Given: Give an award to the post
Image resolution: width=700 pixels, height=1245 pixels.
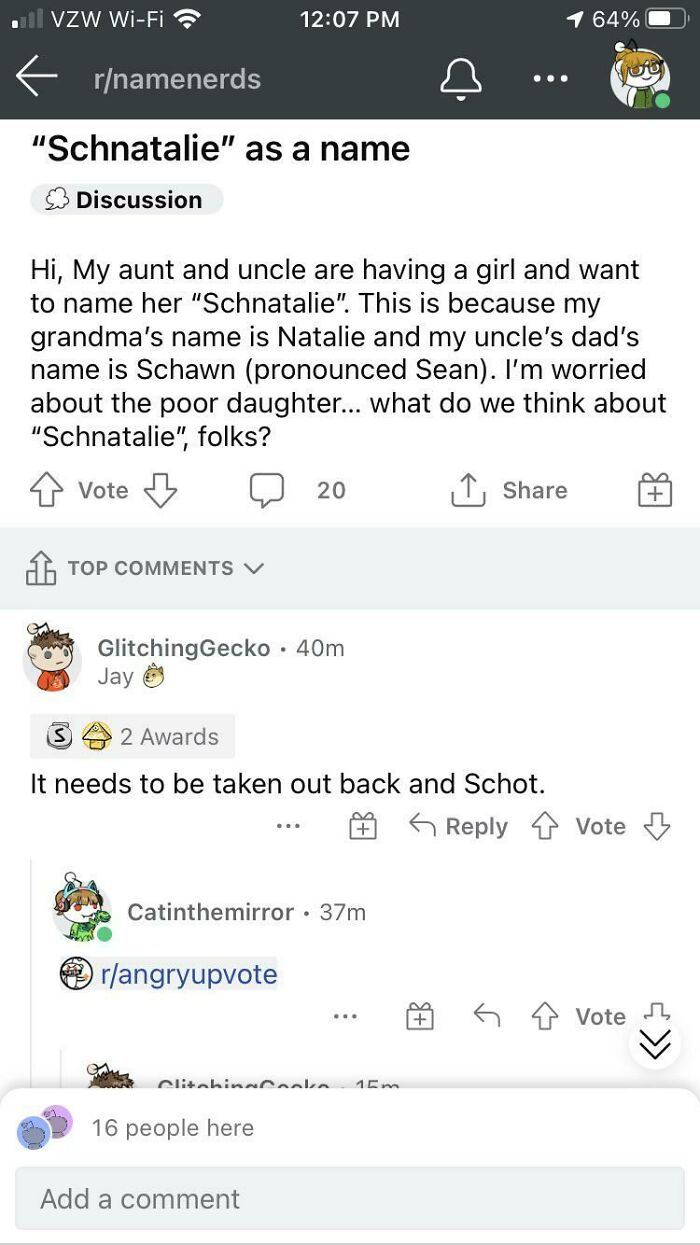Looking at the screenshot, I should (x=654, y=491).
